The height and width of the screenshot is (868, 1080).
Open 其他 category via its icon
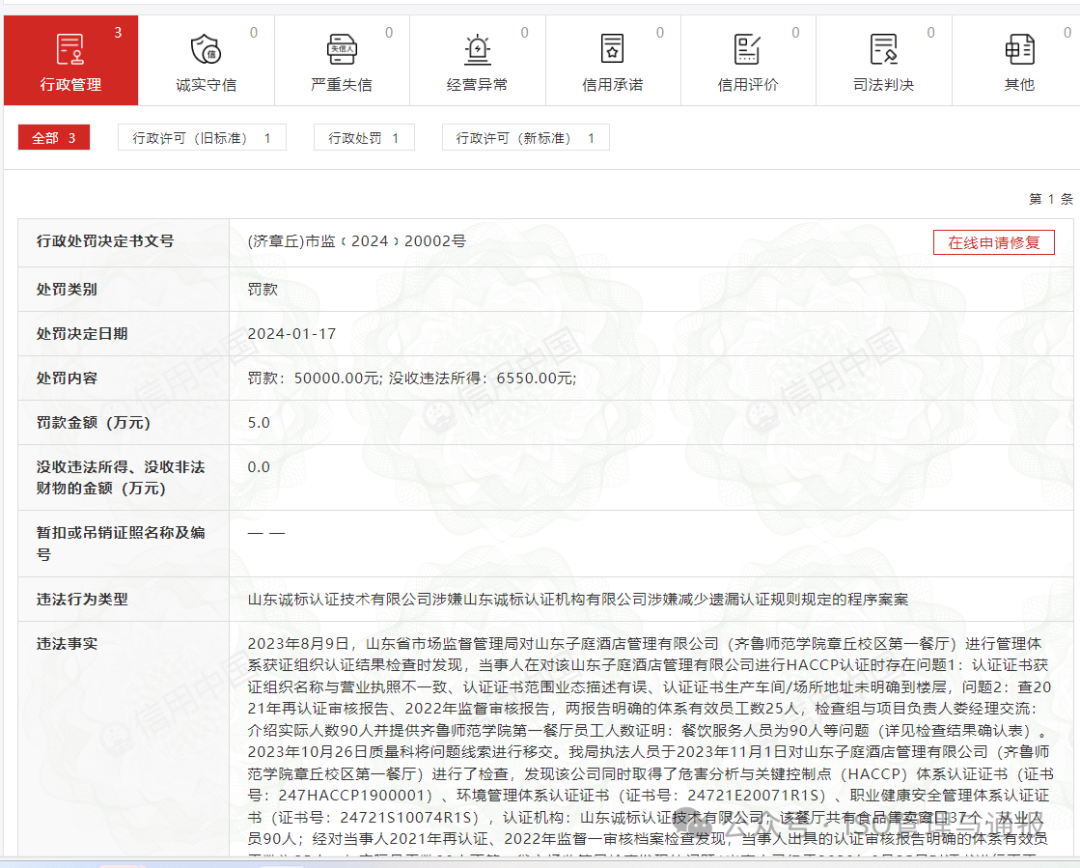1019,47
